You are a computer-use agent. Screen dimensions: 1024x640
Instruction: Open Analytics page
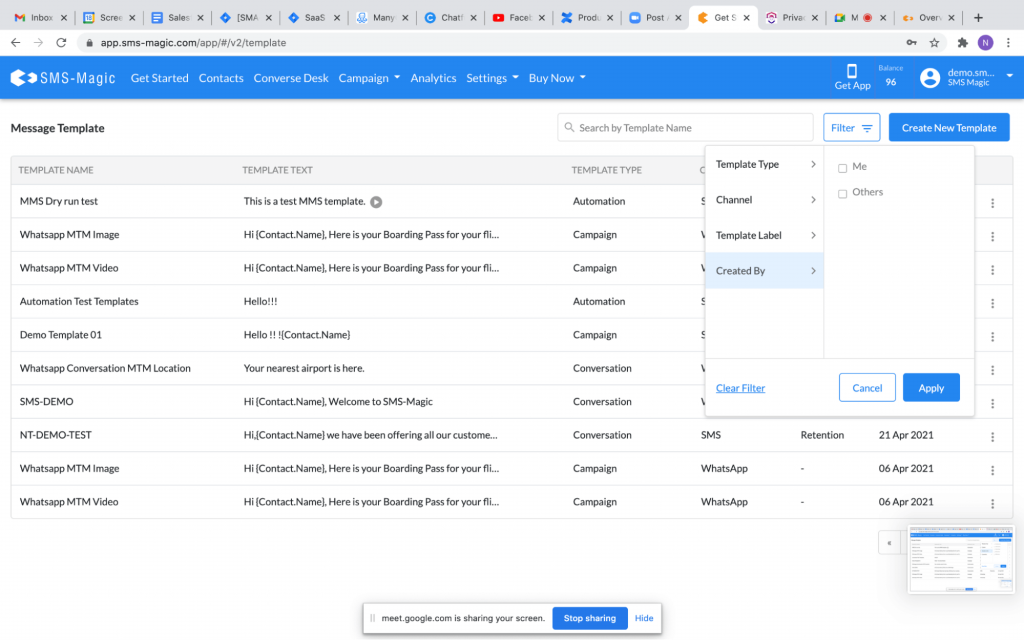(433, 78)
